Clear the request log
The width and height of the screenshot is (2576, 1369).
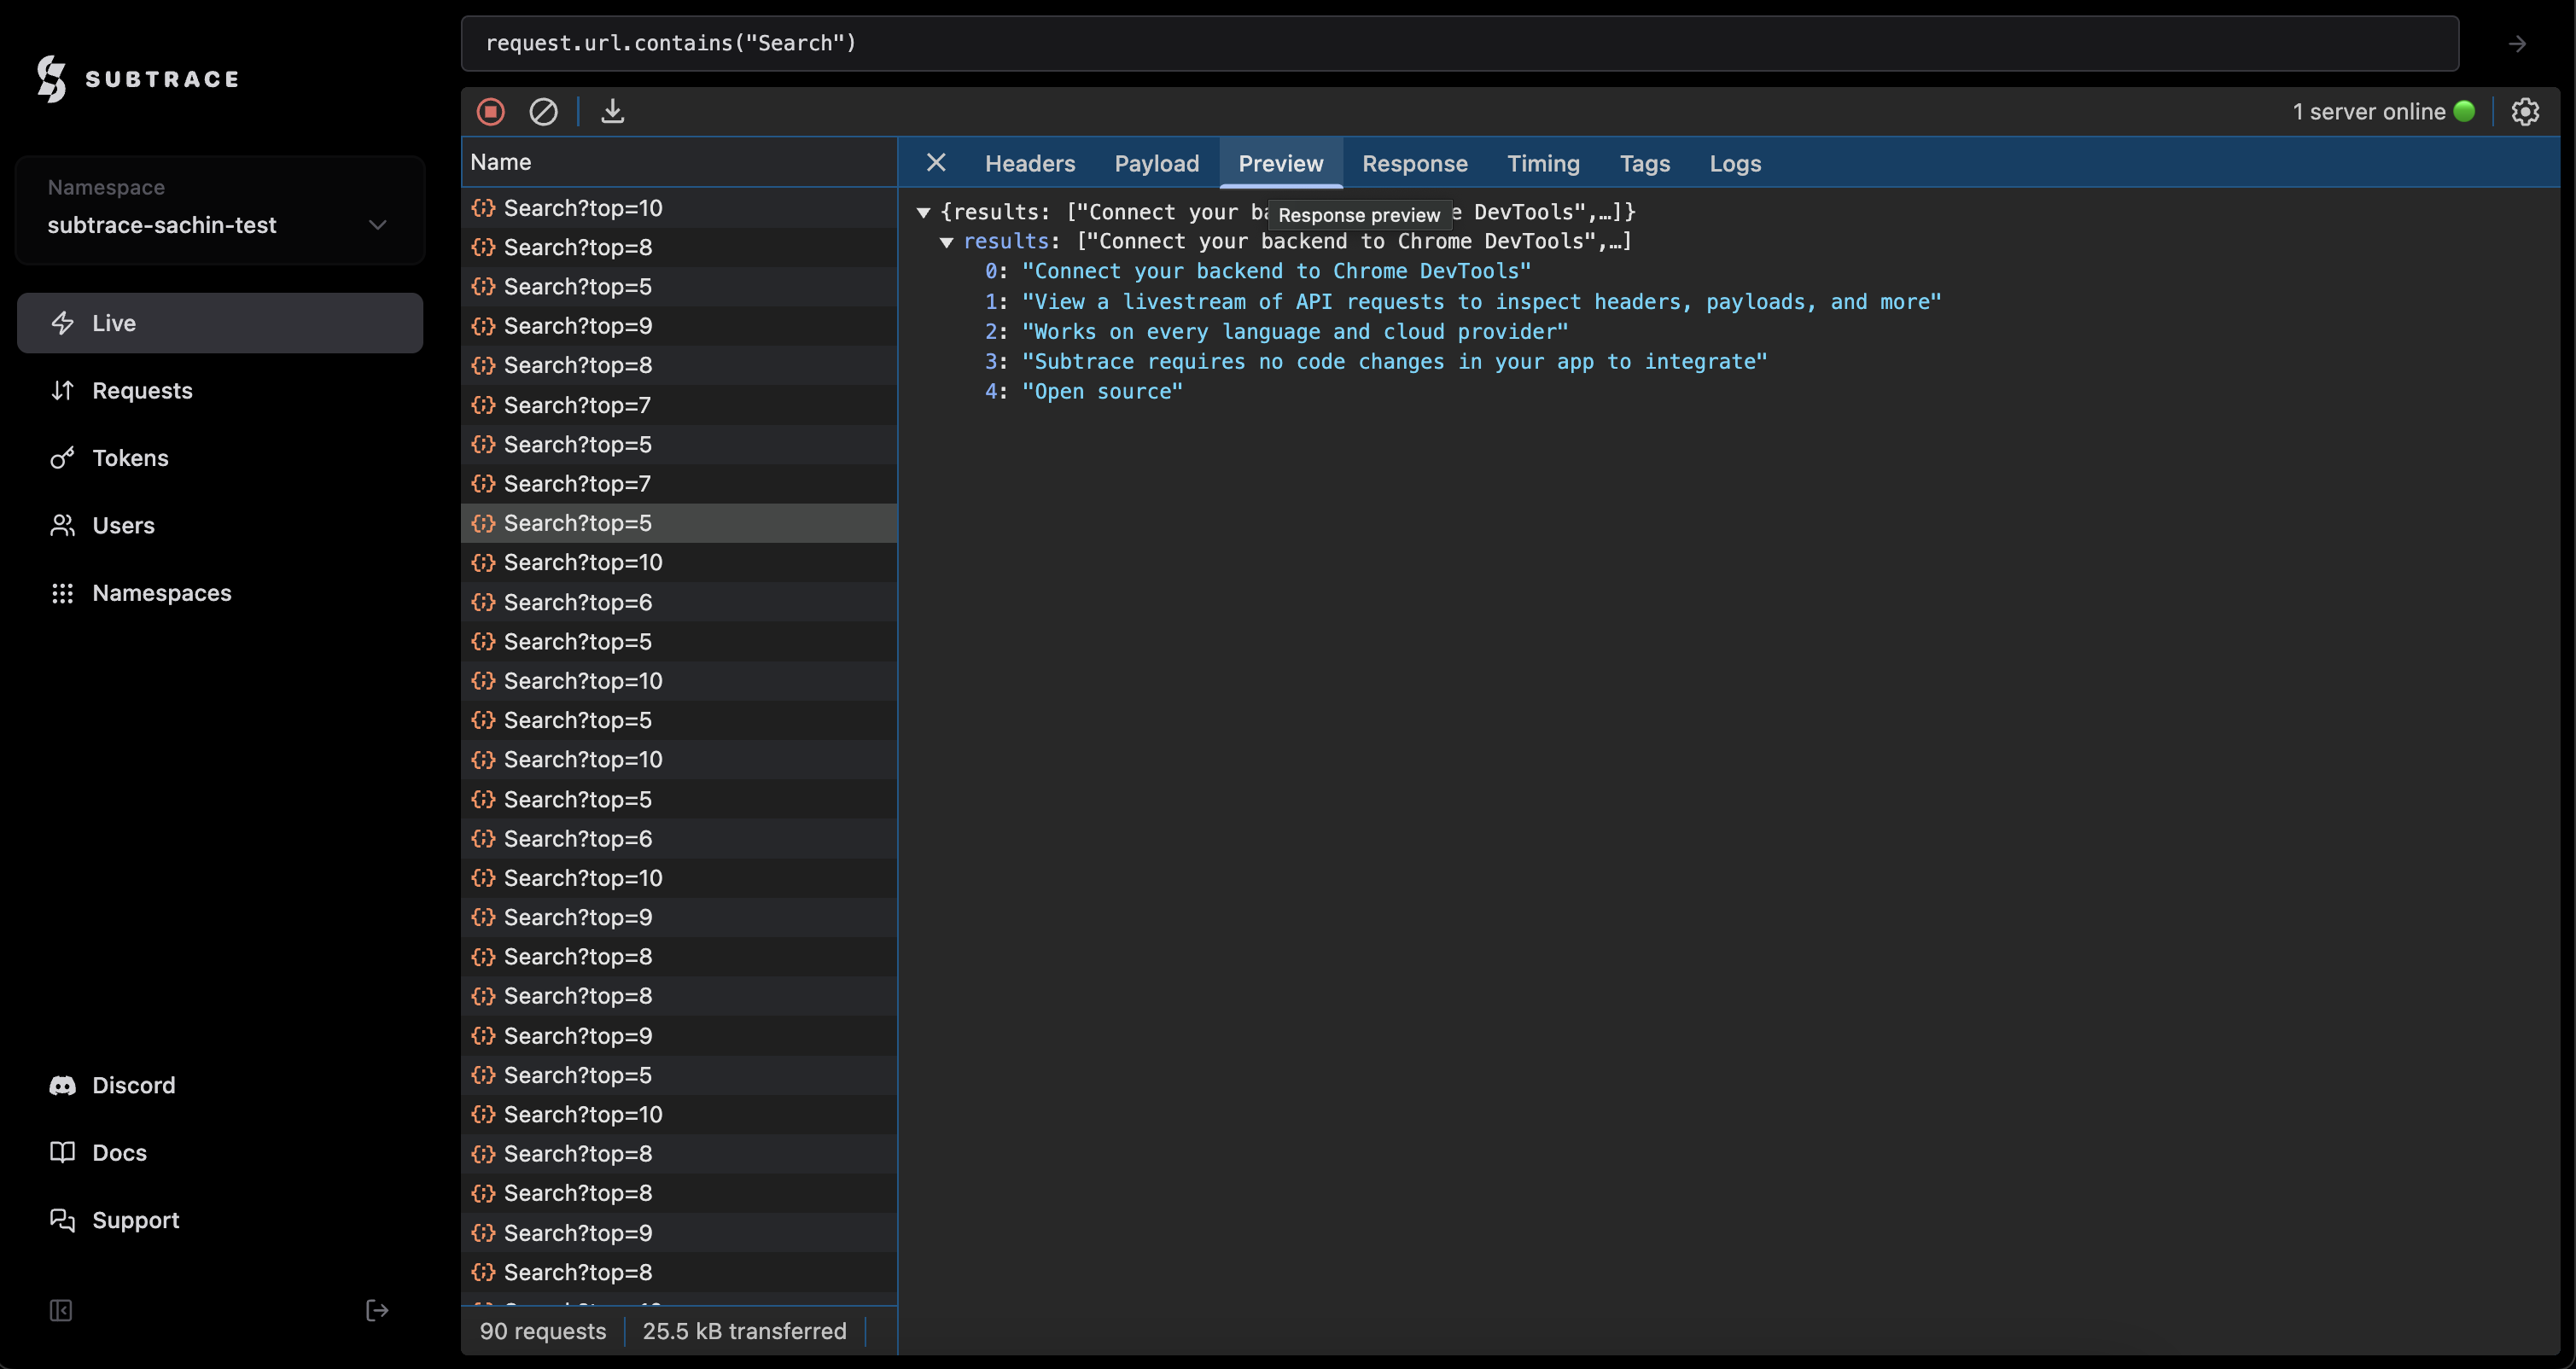point(543,112)
